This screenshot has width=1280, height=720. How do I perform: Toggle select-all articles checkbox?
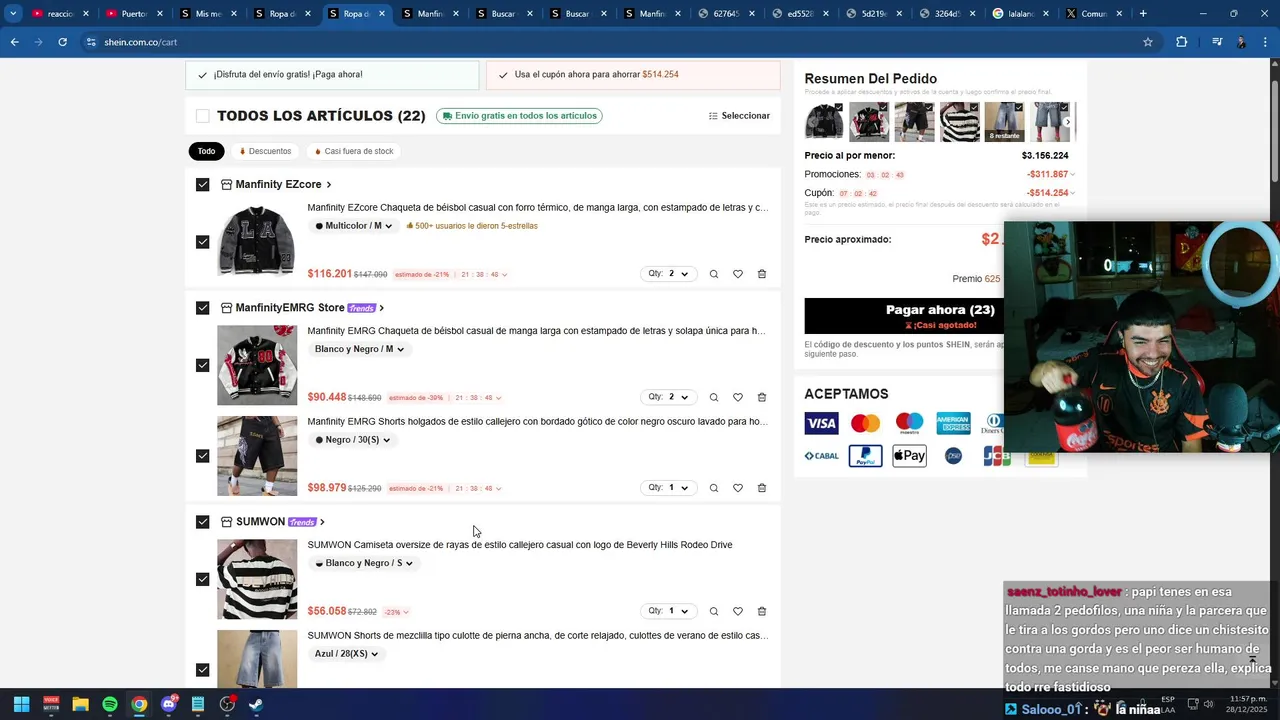(x=203, y=116)
